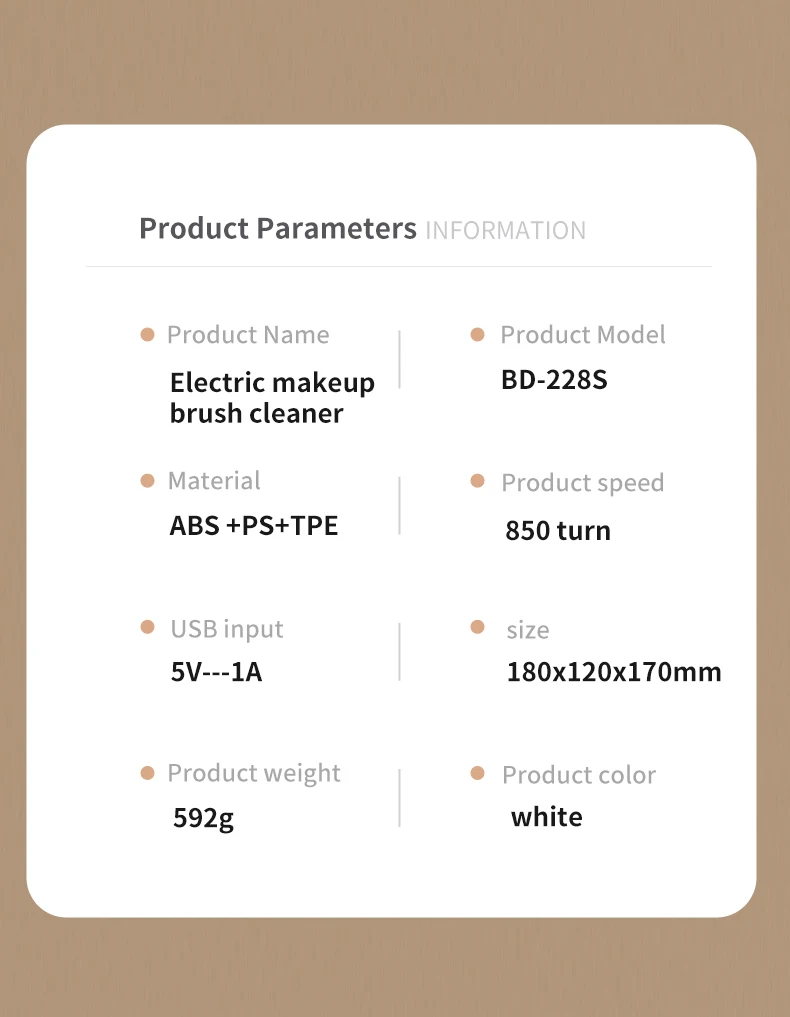This screenshot has height=1017, width=790.
Task: Click the BD-228S model number
Action: click(554, 380)
